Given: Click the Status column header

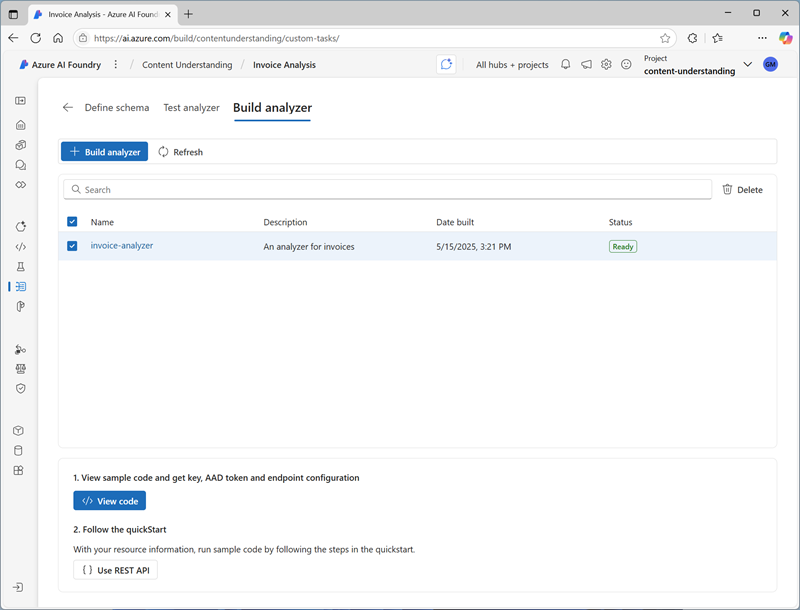Looking at the screenshot, I should (620, 222).
